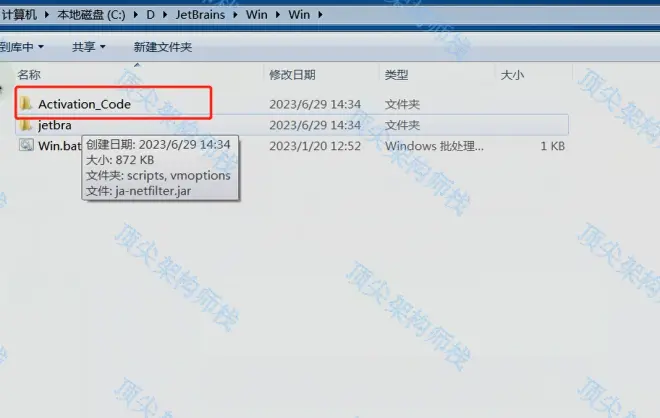The width and height of the screenshot is (660, 418).
Task: Expand the arrow after the first Win breadcrumb
Action: pos(278,15)
